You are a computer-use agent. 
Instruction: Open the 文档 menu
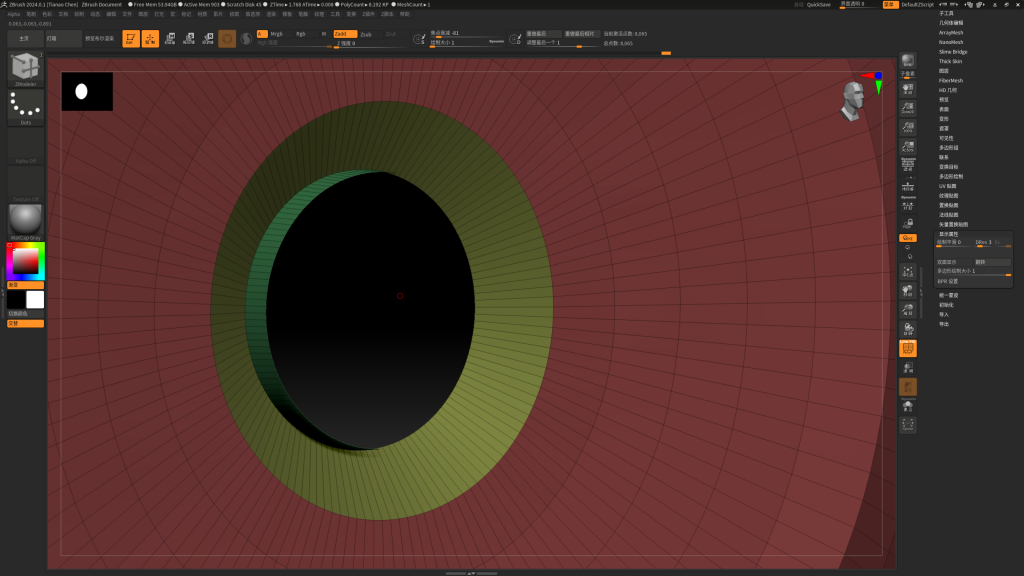(x=63, y=14)
